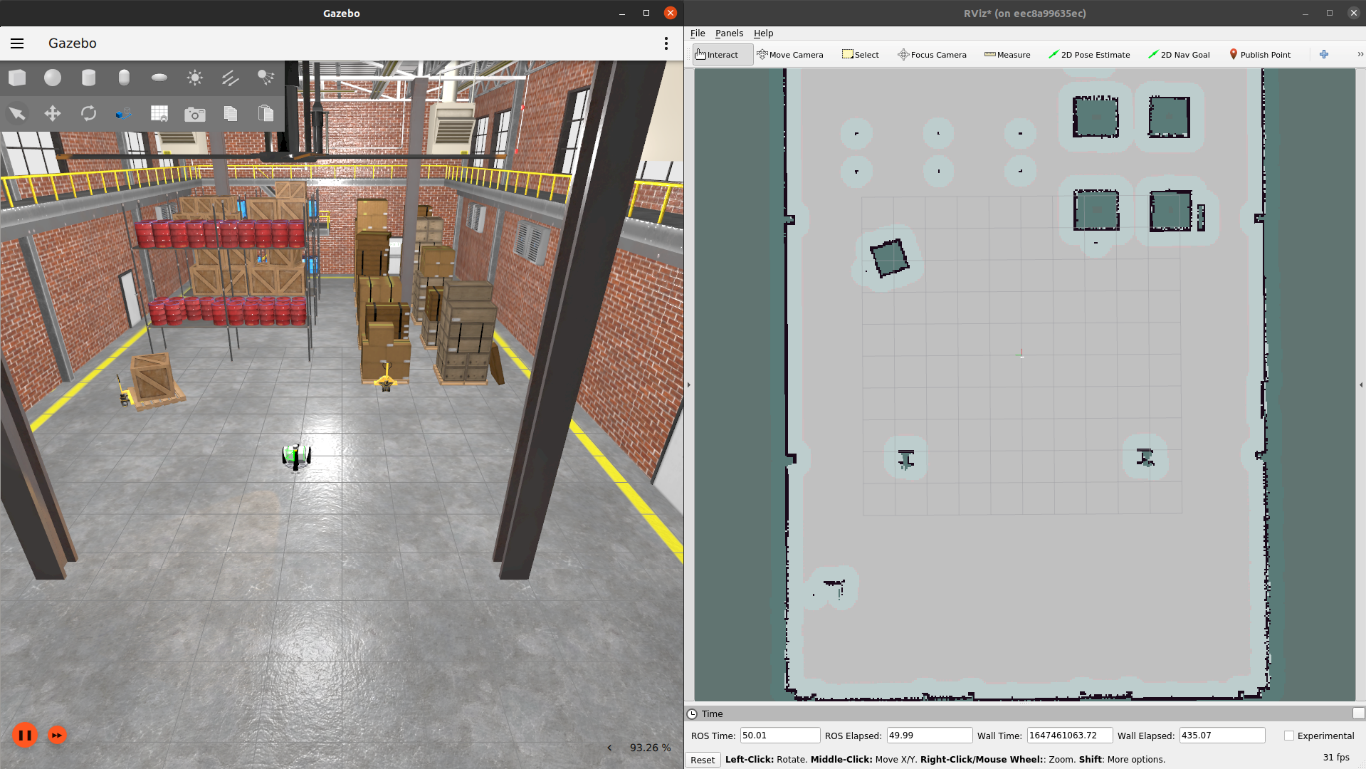
Task: Open the Gazebo hamburger menu
Action: tap(17, 44)
